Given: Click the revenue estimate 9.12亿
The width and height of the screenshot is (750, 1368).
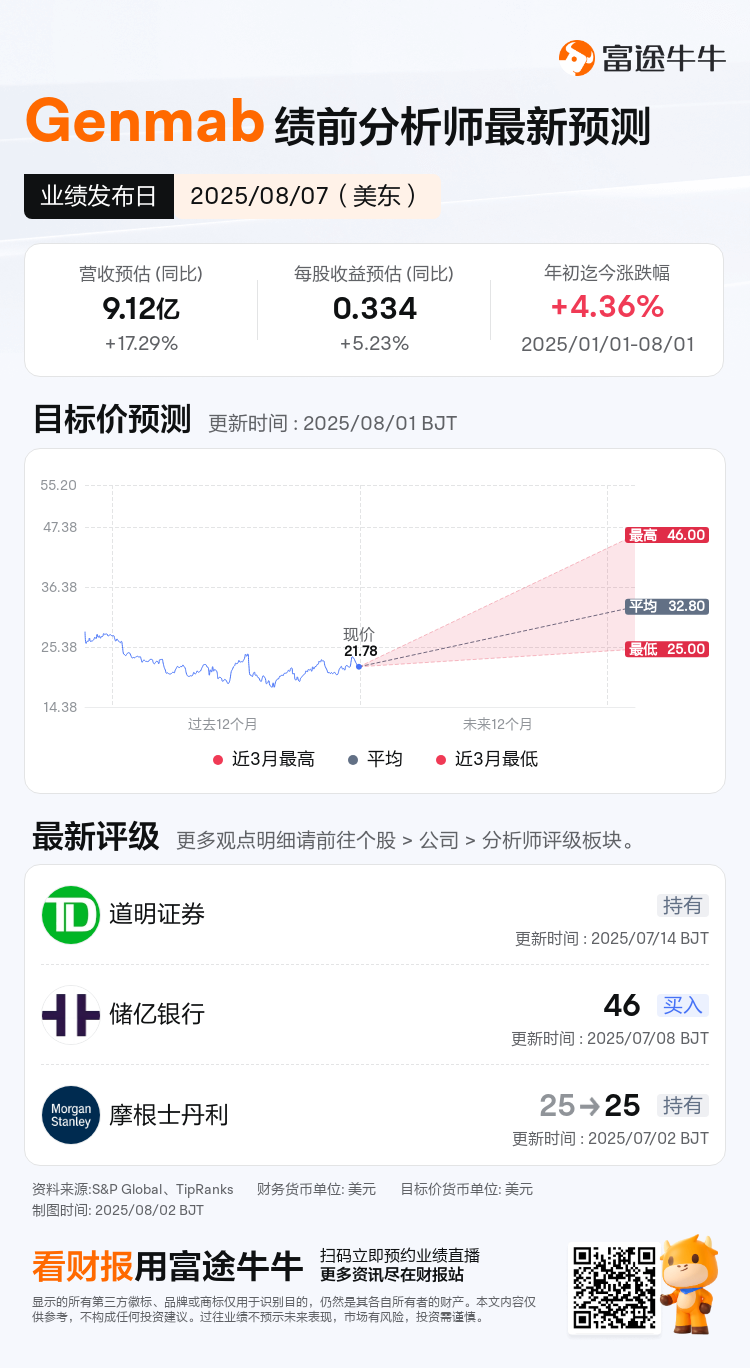Looking at the screenshot, I should [x=141, y=308].
